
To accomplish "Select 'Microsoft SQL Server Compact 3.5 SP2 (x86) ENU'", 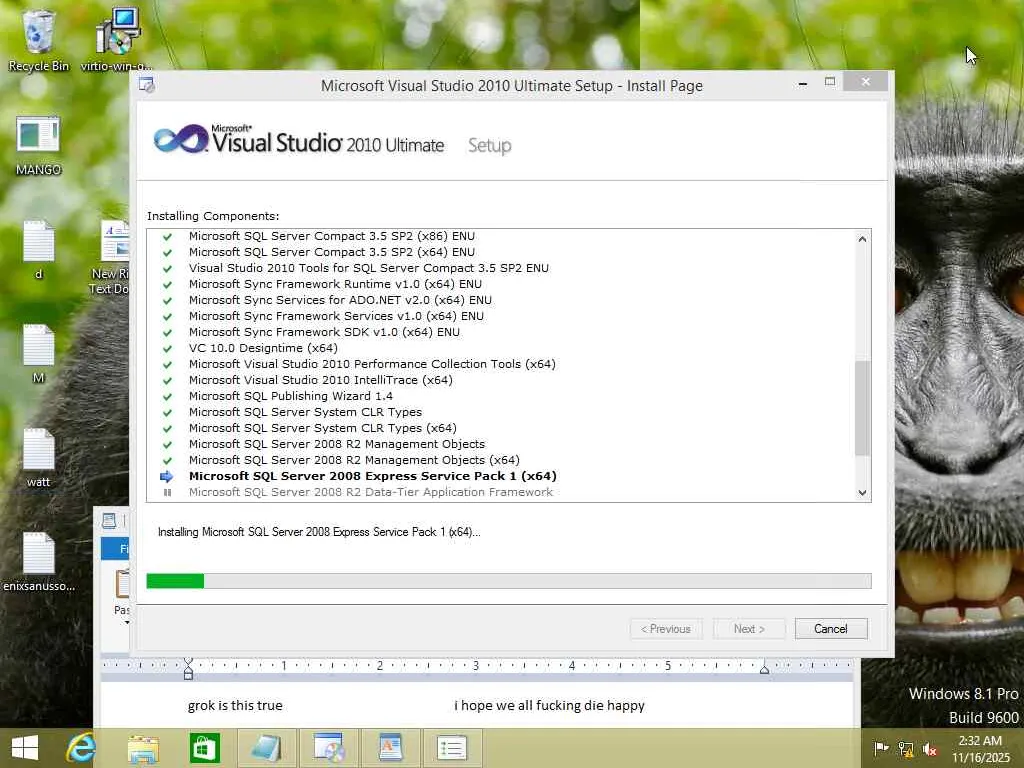I will [x=332, y=236].
